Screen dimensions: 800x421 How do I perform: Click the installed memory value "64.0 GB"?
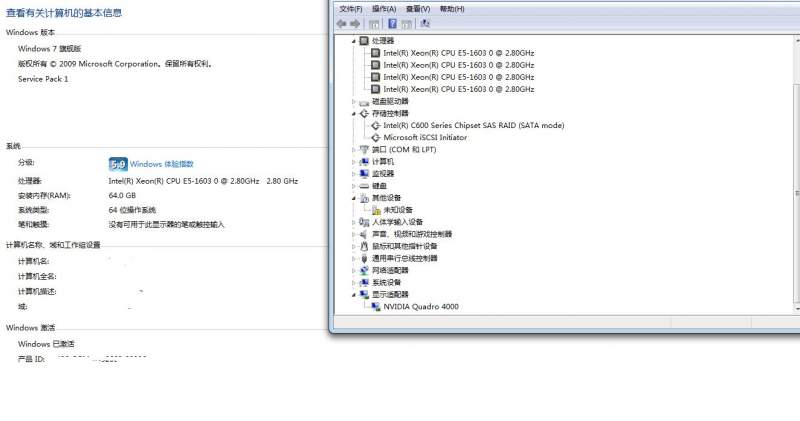click(x=122, y=195)
